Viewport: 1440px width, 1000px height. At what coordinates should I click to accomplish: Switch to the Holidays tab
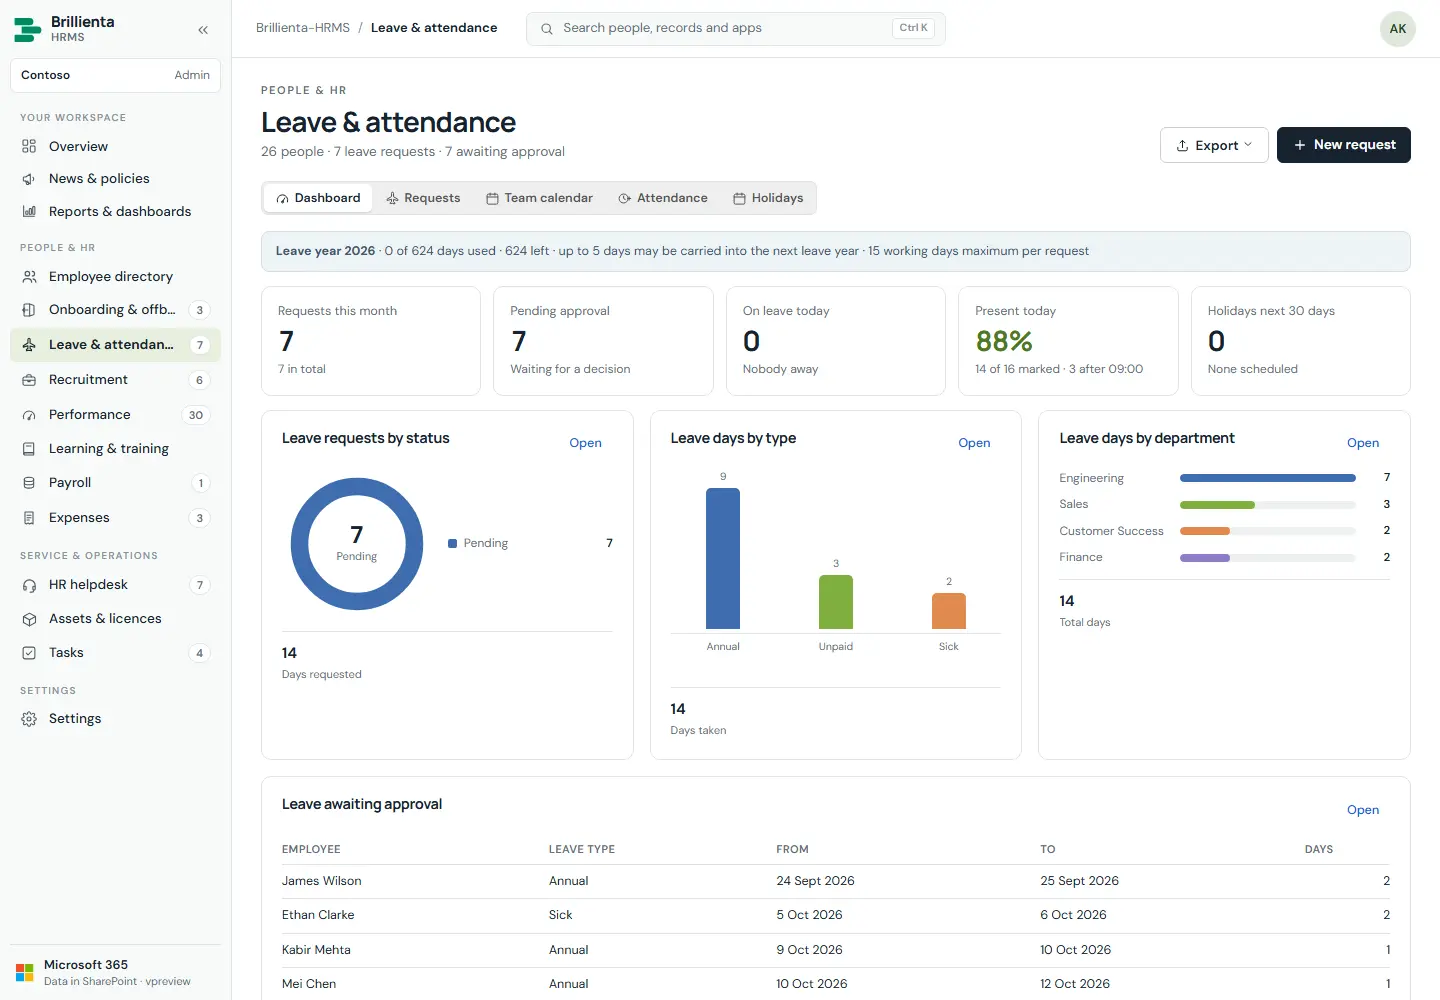(768, 198)
